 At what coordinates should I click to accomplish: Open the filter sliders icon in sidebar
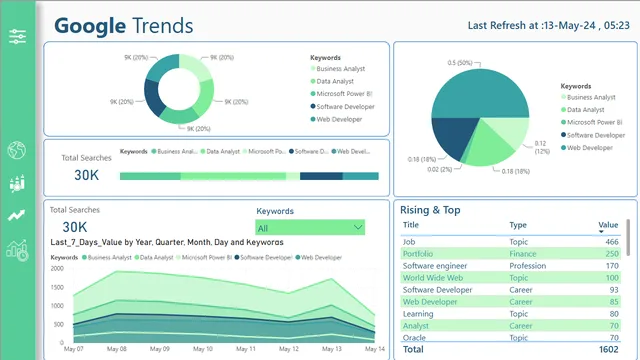17,37
